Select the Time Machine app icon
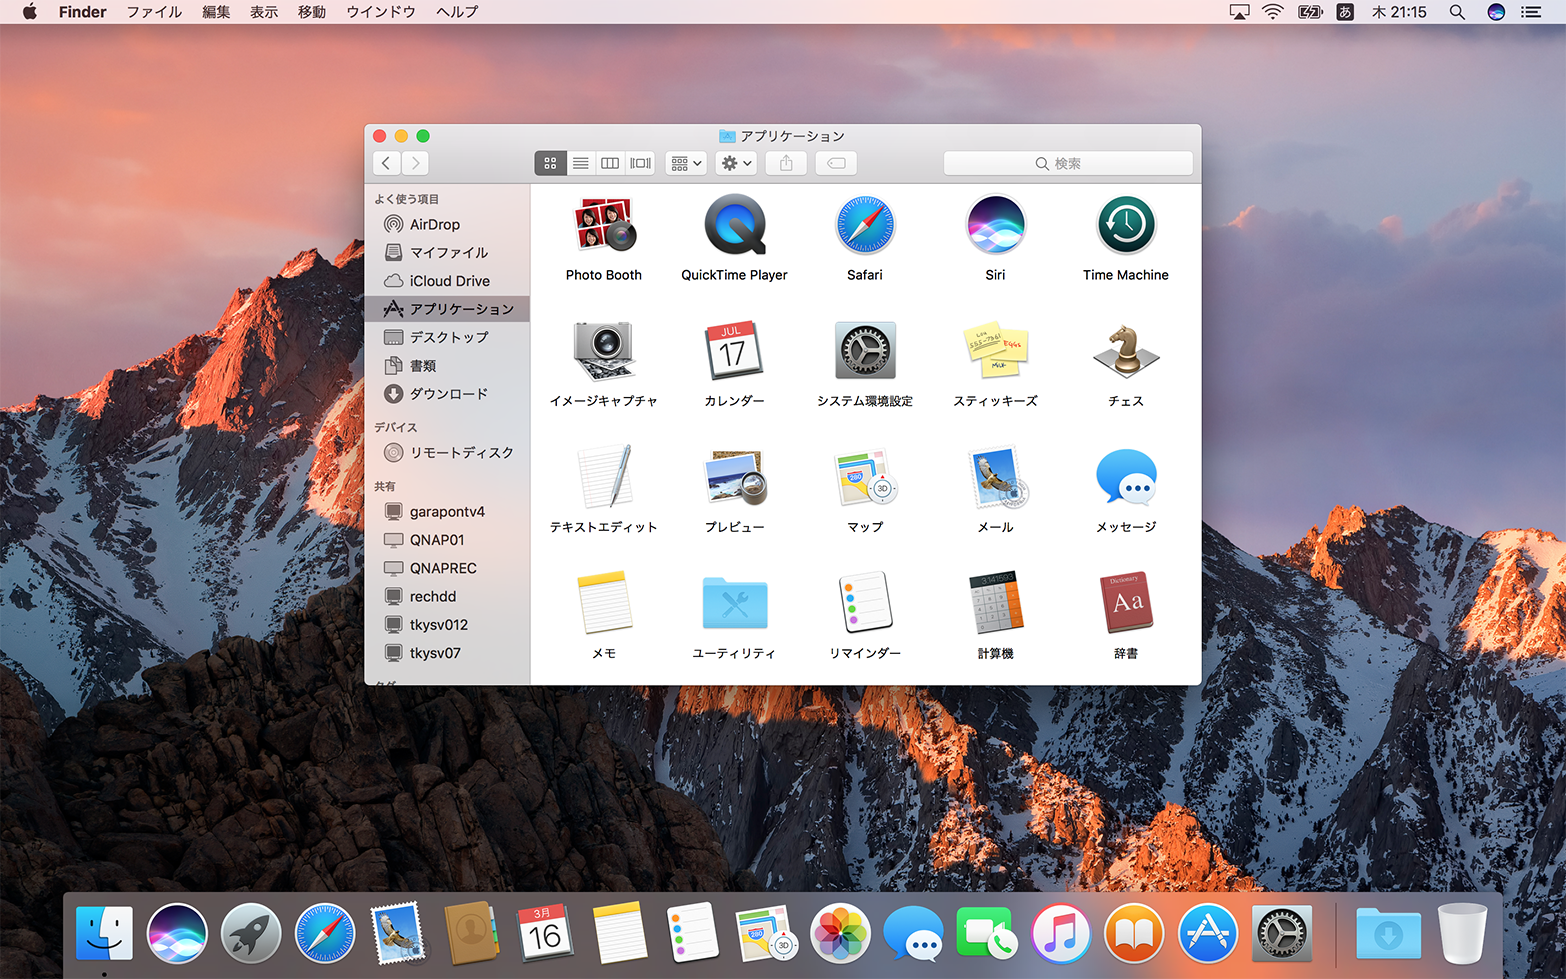 click(1126, 226)
